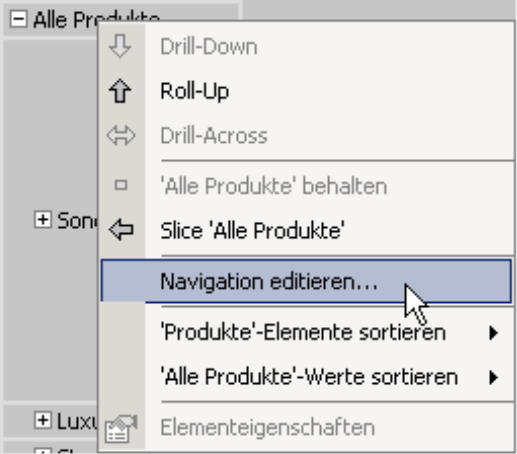Click the left-arrow Slice icon
Image resolution: width=517 pixels, height=454 pixels.
click(x=121, y=229)
